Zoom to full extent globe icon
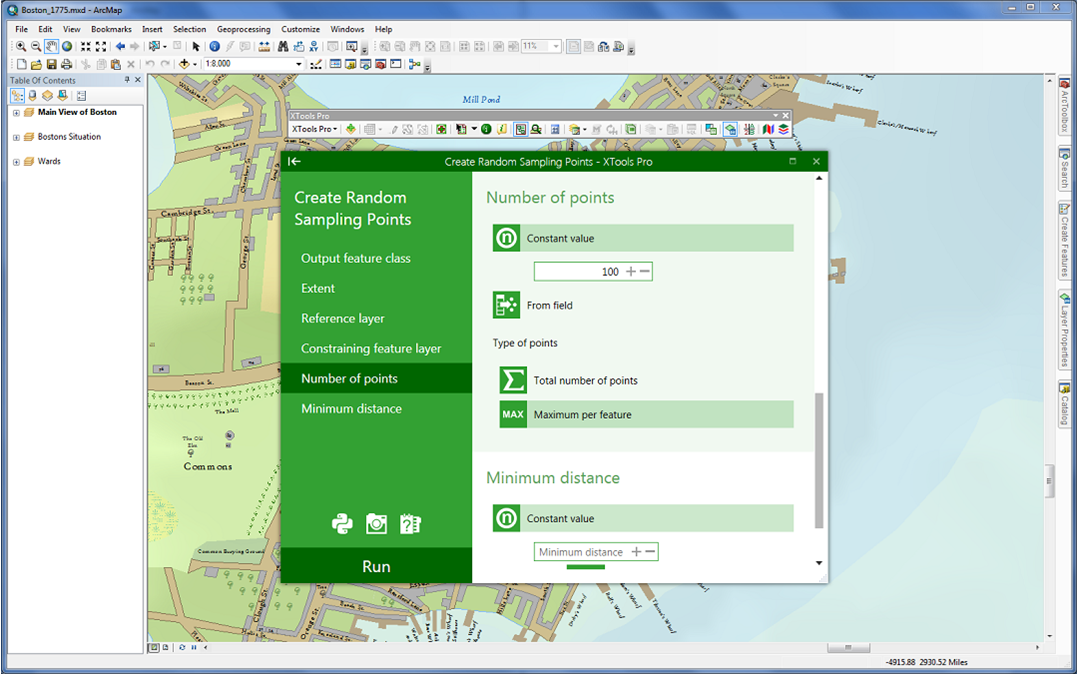Image resolution: width=1078 pixels, height=674 pixels. tap(67, 47)
